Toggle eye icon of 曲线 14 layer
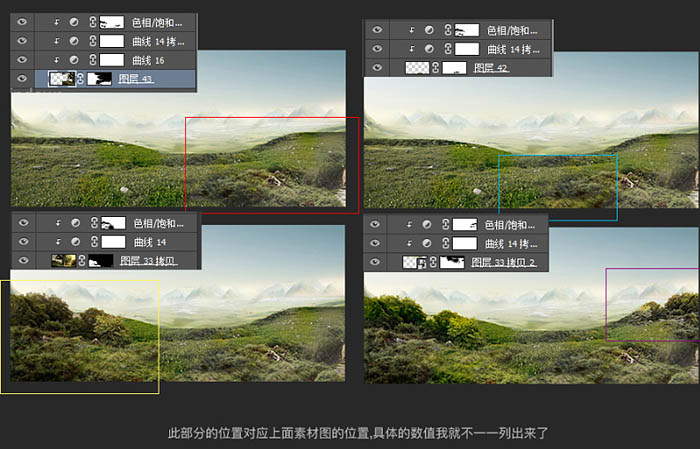 24,241
